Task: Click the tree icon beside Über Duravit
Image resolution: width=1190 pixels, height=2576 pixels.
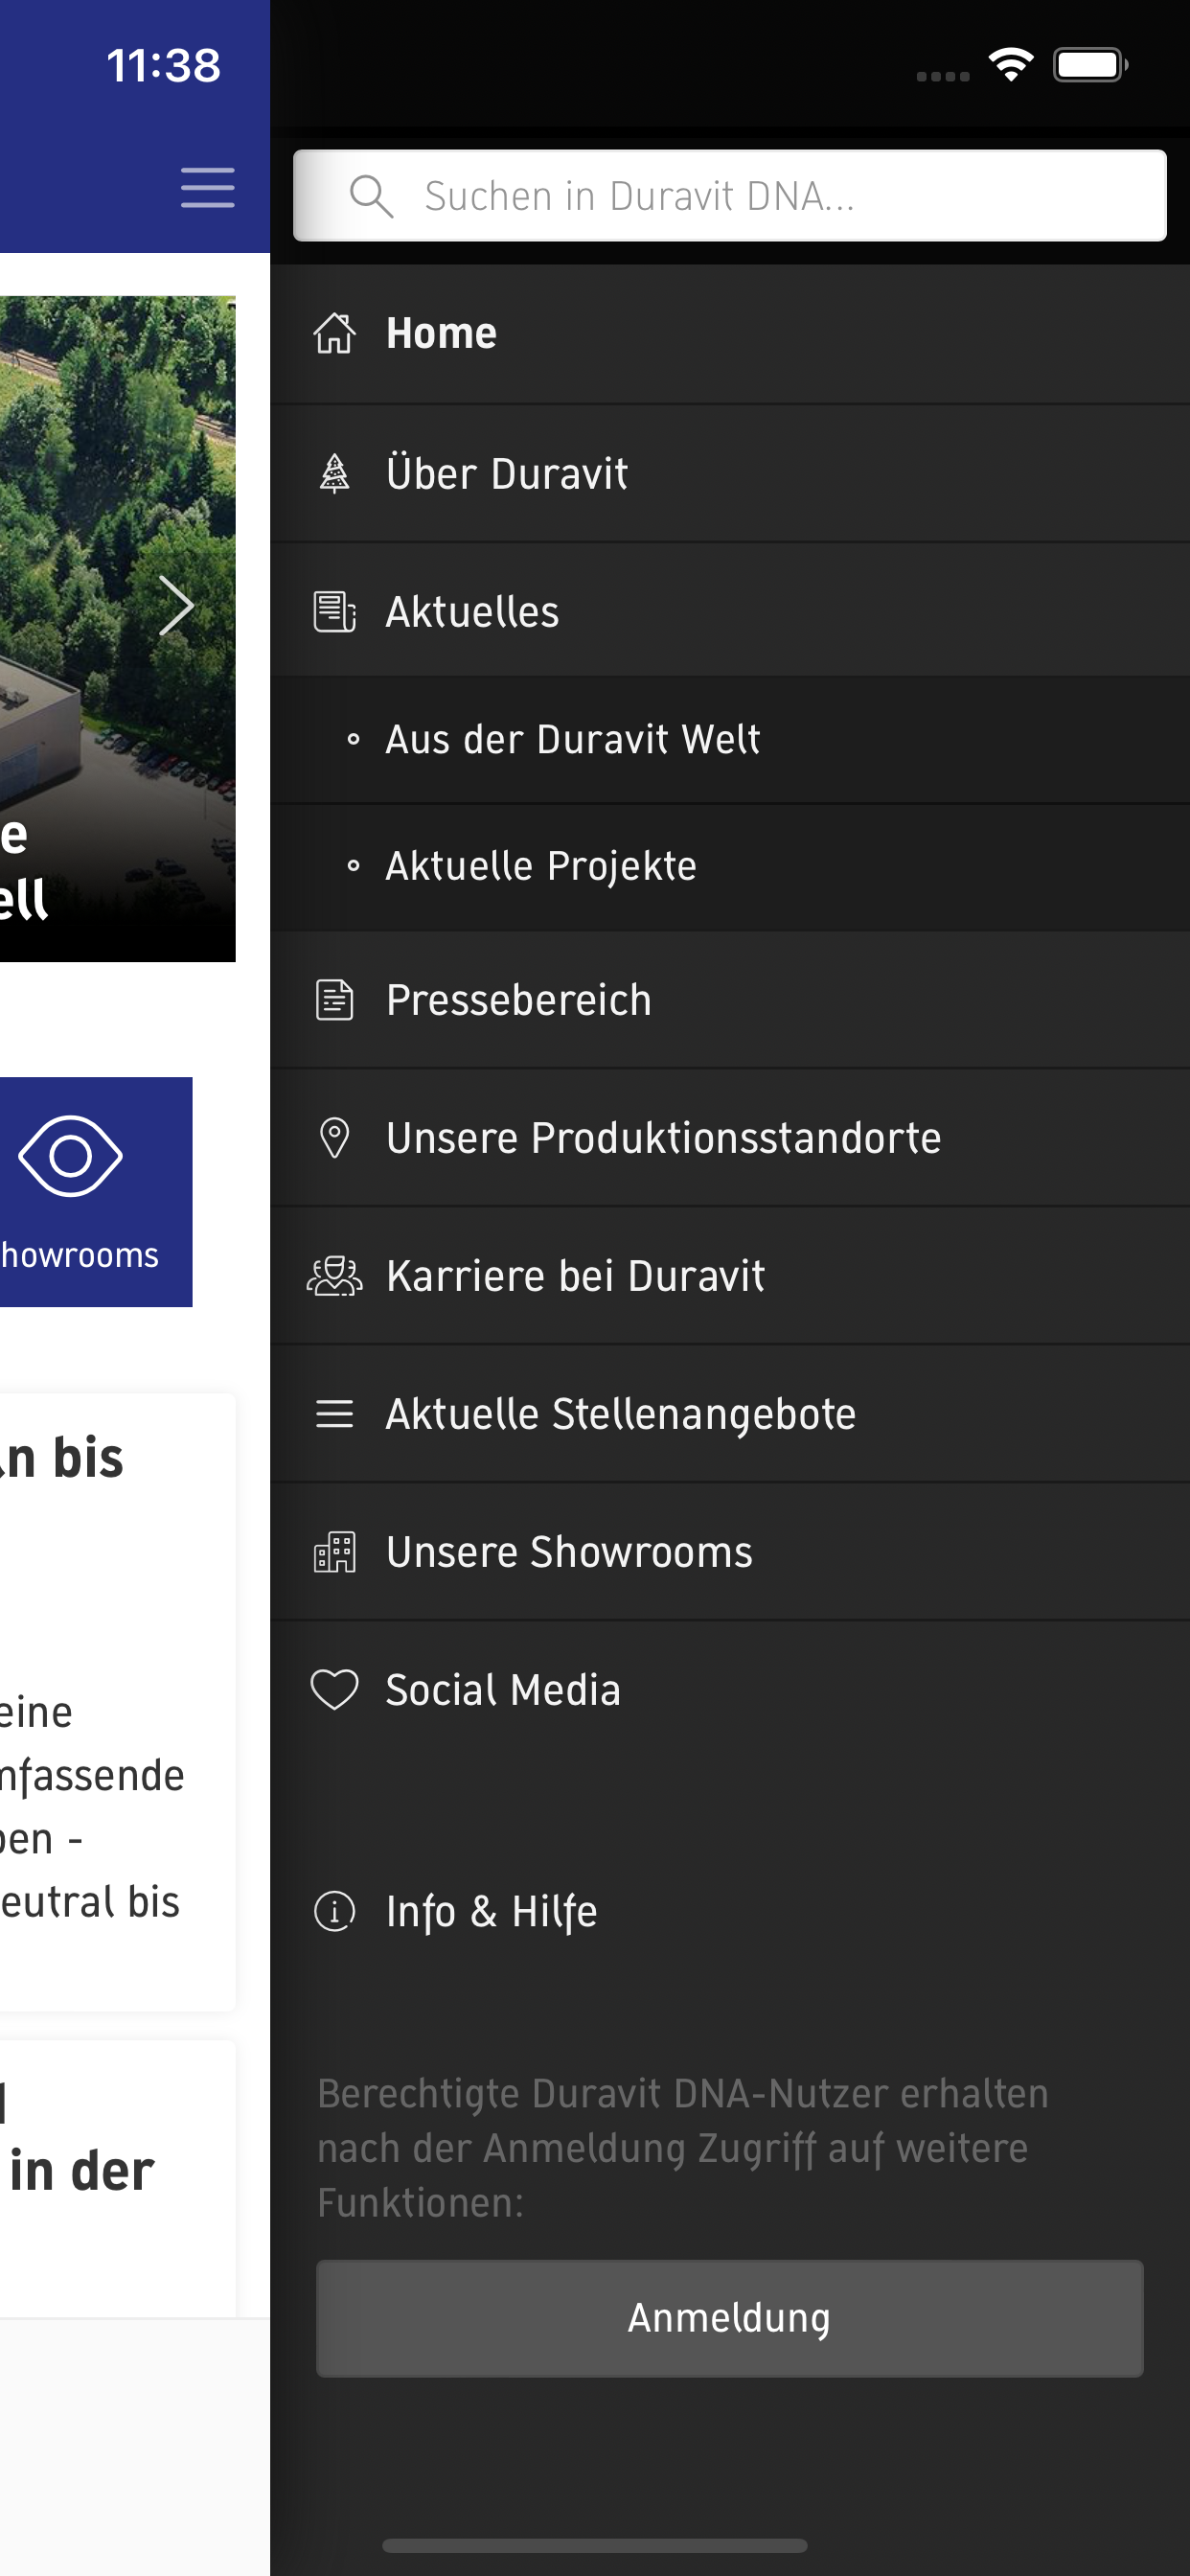Action: click(x=334, y=473)
